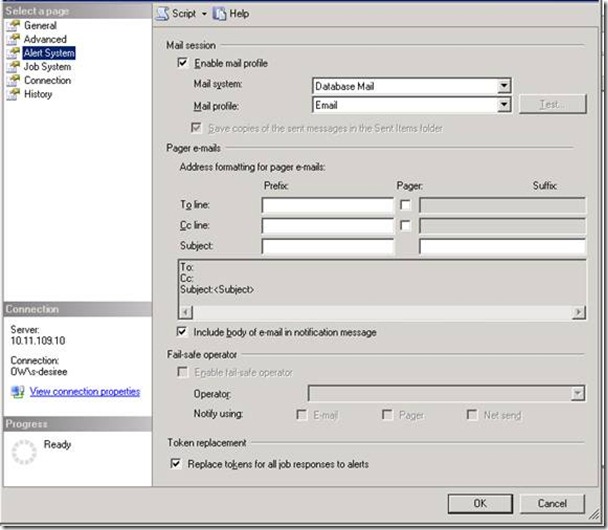Screen dimensions: 608x530
Task: Click the General page icon
Action: [13, 26]
